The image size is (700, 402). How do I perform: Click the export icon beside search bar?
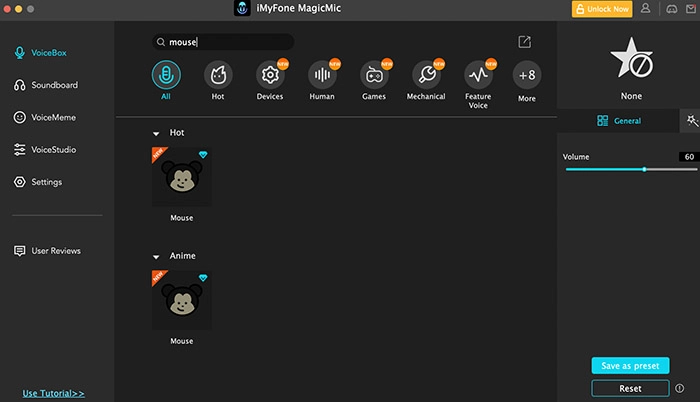525,42
